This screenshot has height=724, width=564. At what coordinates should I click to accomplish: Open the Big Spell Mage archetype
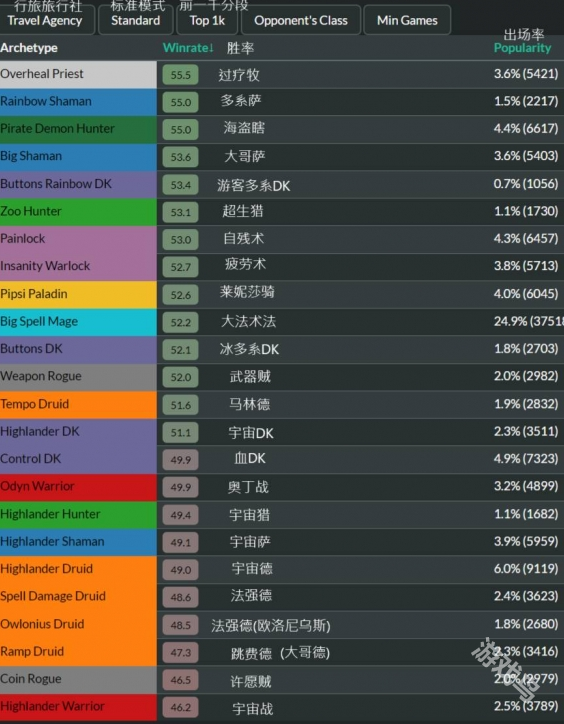pos(78,322)
